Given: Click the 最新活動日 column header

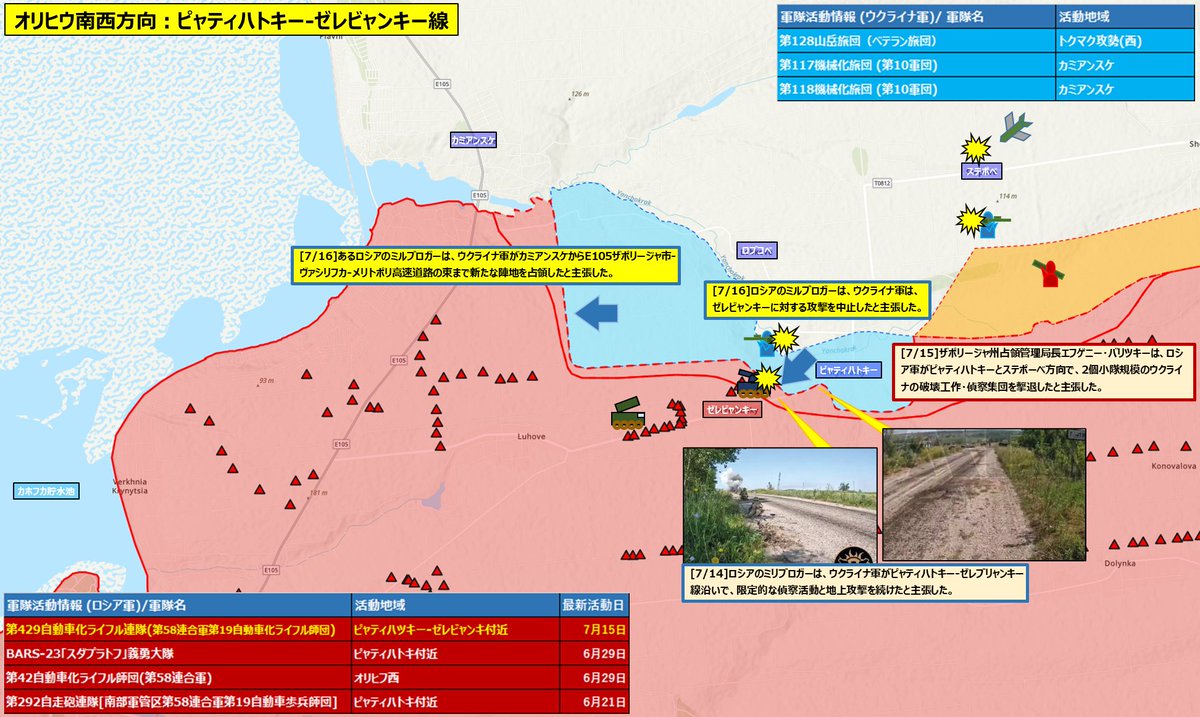Looking at the screenshot, I should [x=594, y=606].
